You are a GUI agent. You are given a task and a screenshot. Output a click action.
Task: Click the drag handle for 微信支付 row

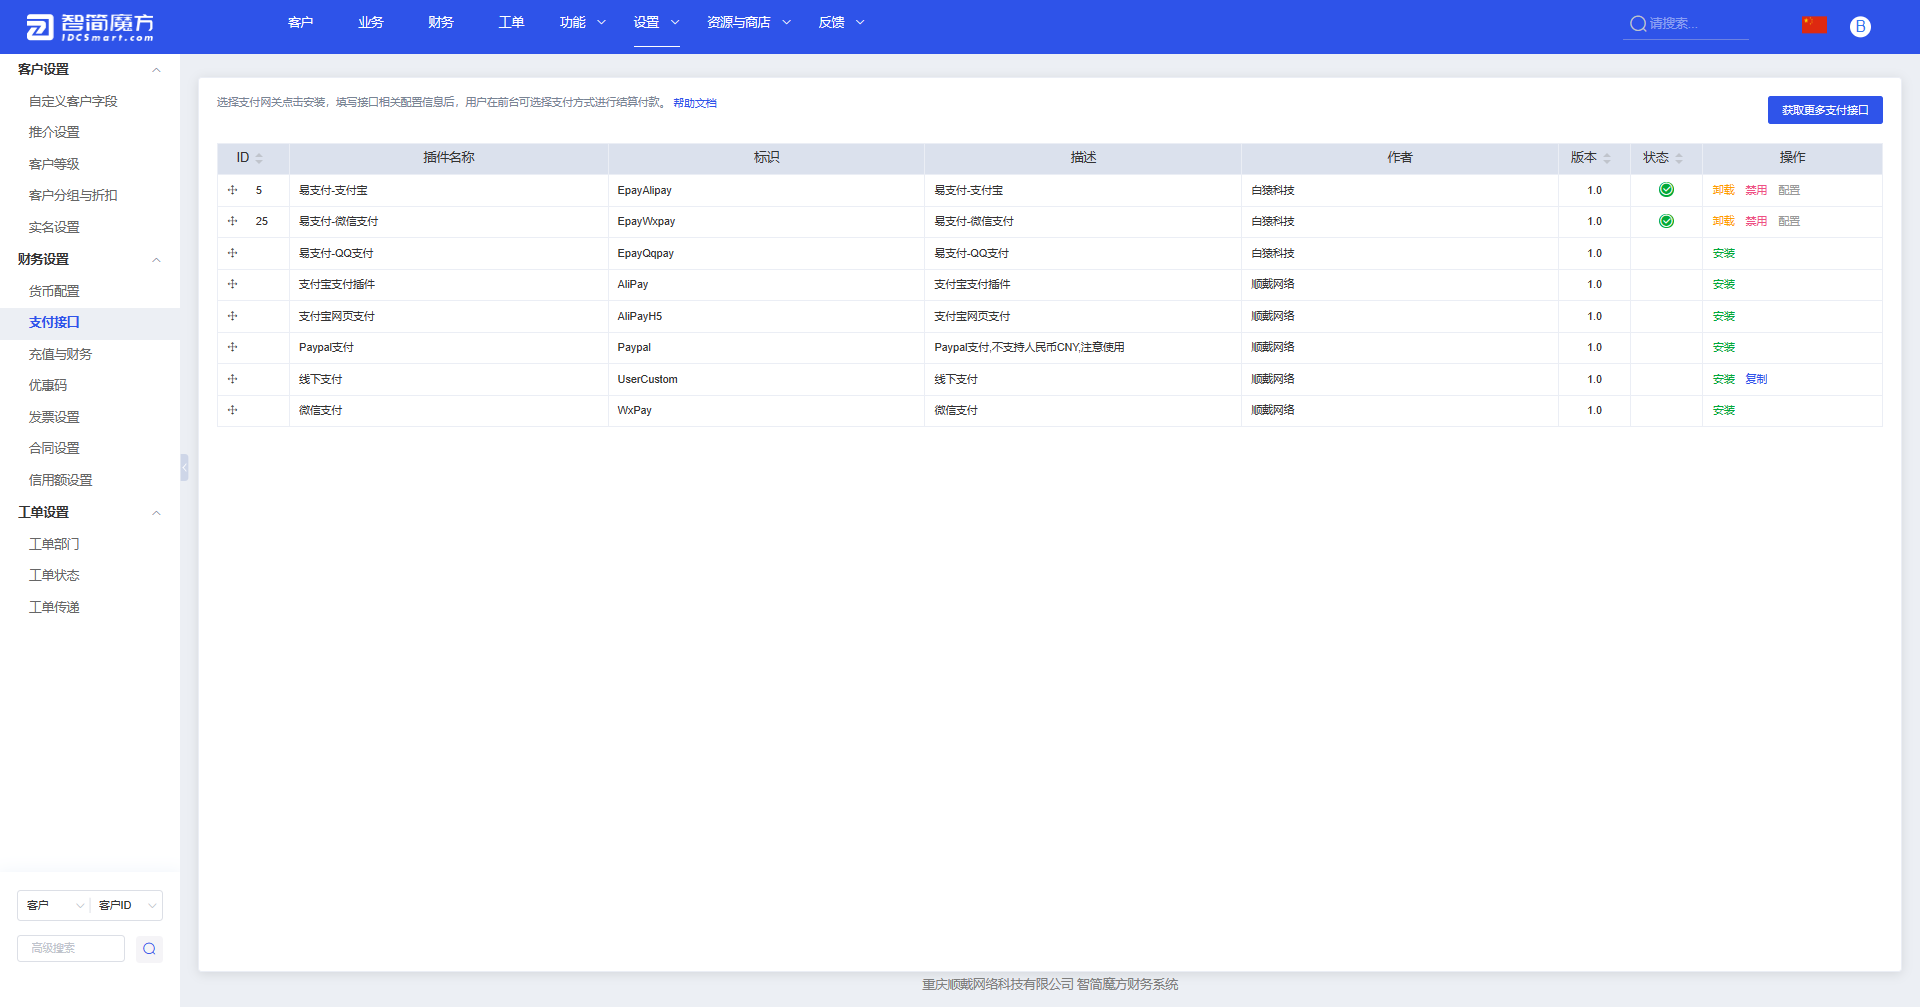tap(232, 410)
